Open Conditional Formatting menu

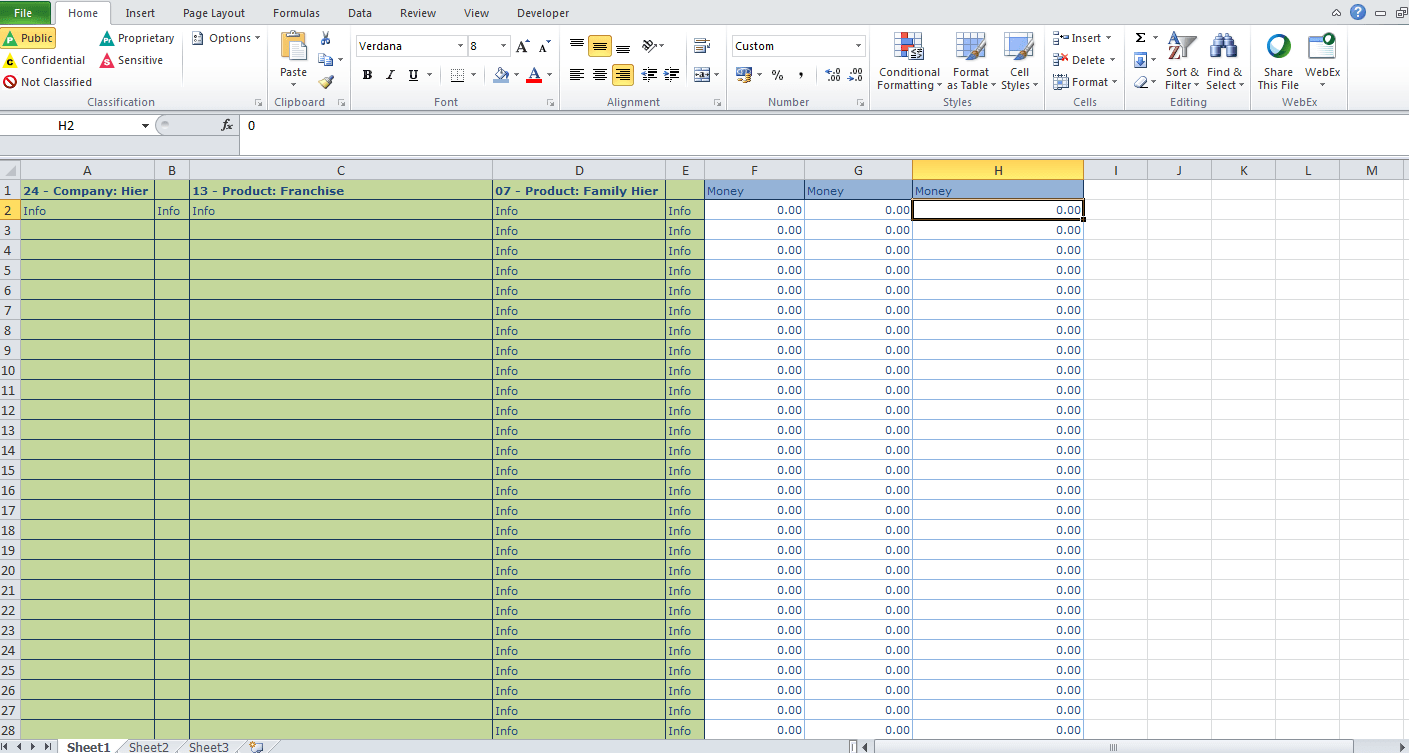tap(909, 61)
